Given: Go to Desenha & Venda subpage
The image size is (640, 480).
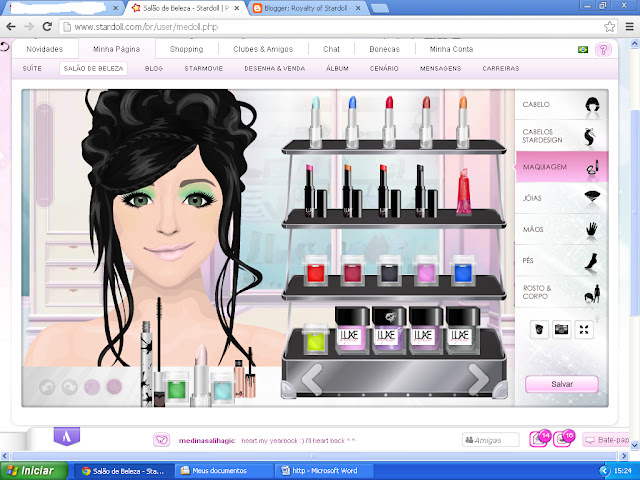Looking at the screenshot, I should (x=275, y=68).
